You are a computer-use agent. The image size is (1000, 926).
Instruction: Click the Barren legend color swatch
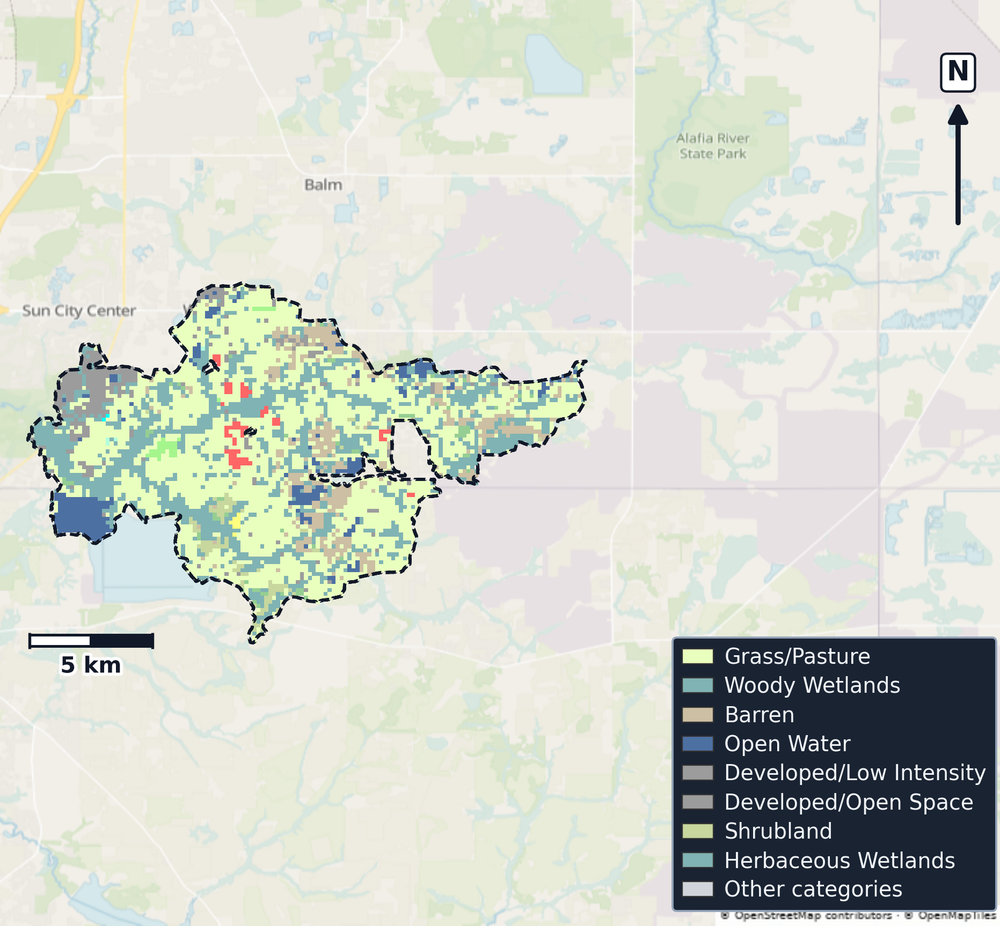click(697, 714)
